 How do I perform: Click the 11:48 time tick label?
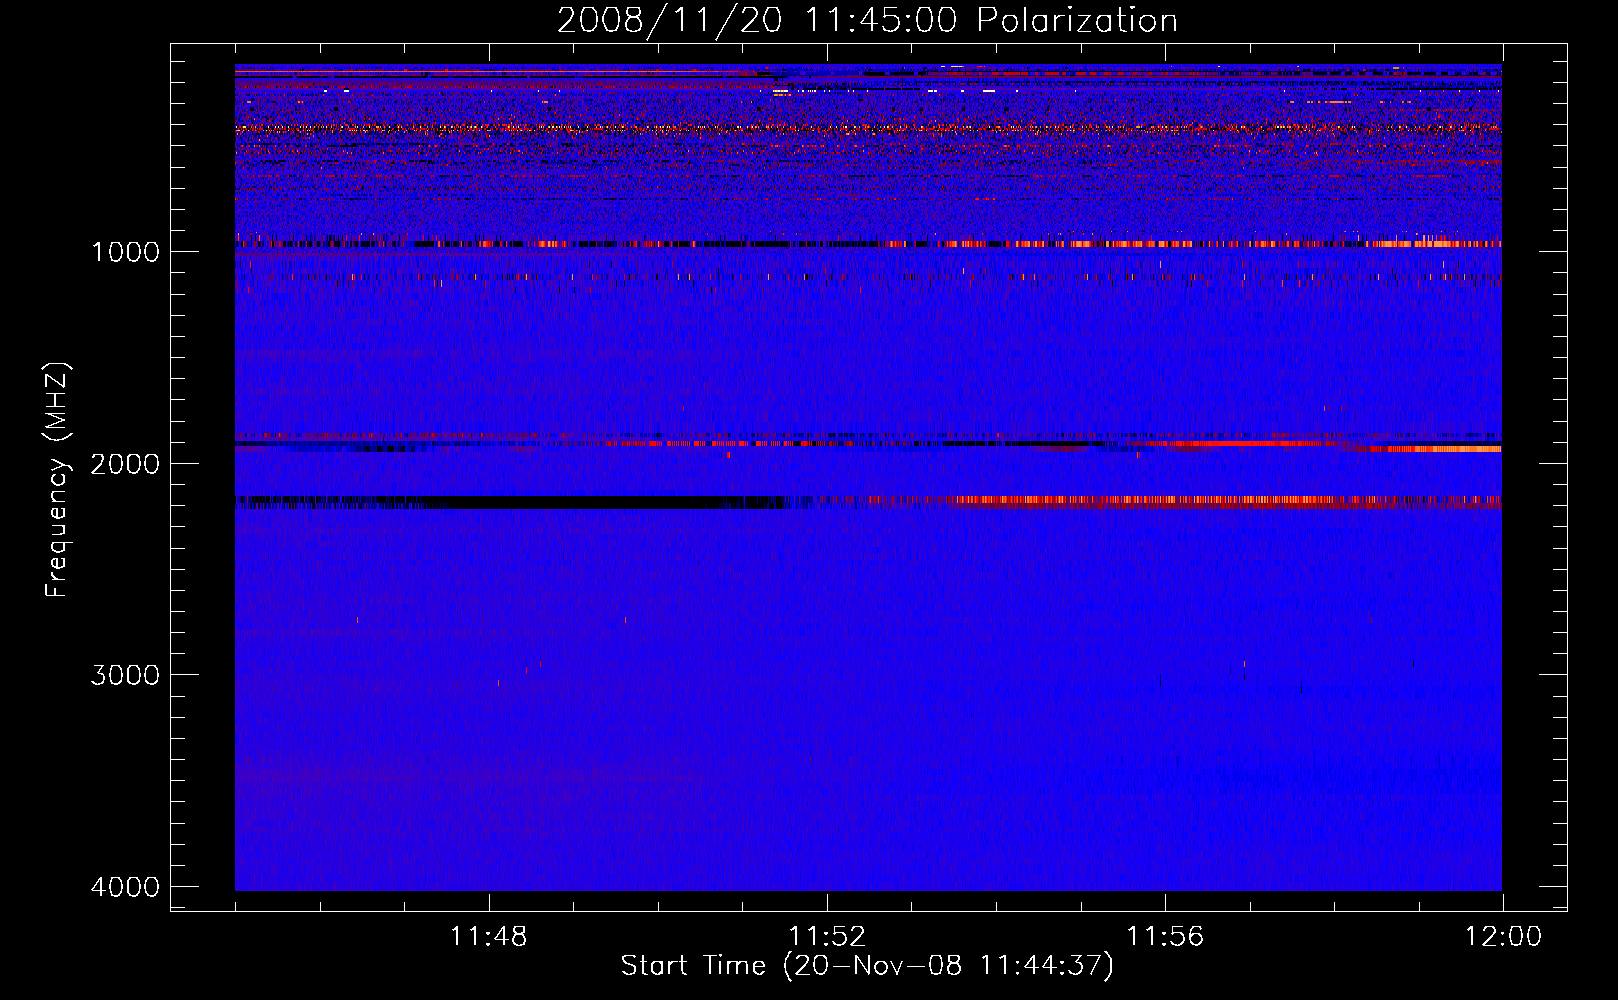[488, 937]
